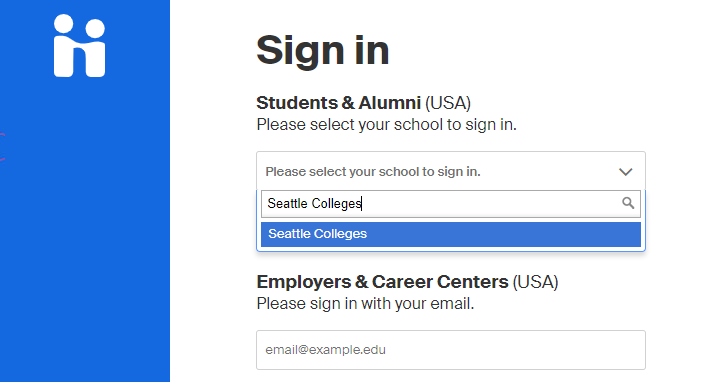Click the school instruction text under Students & Alumni
The width and height of the screenshot is (720, 382).
[387, 124]
